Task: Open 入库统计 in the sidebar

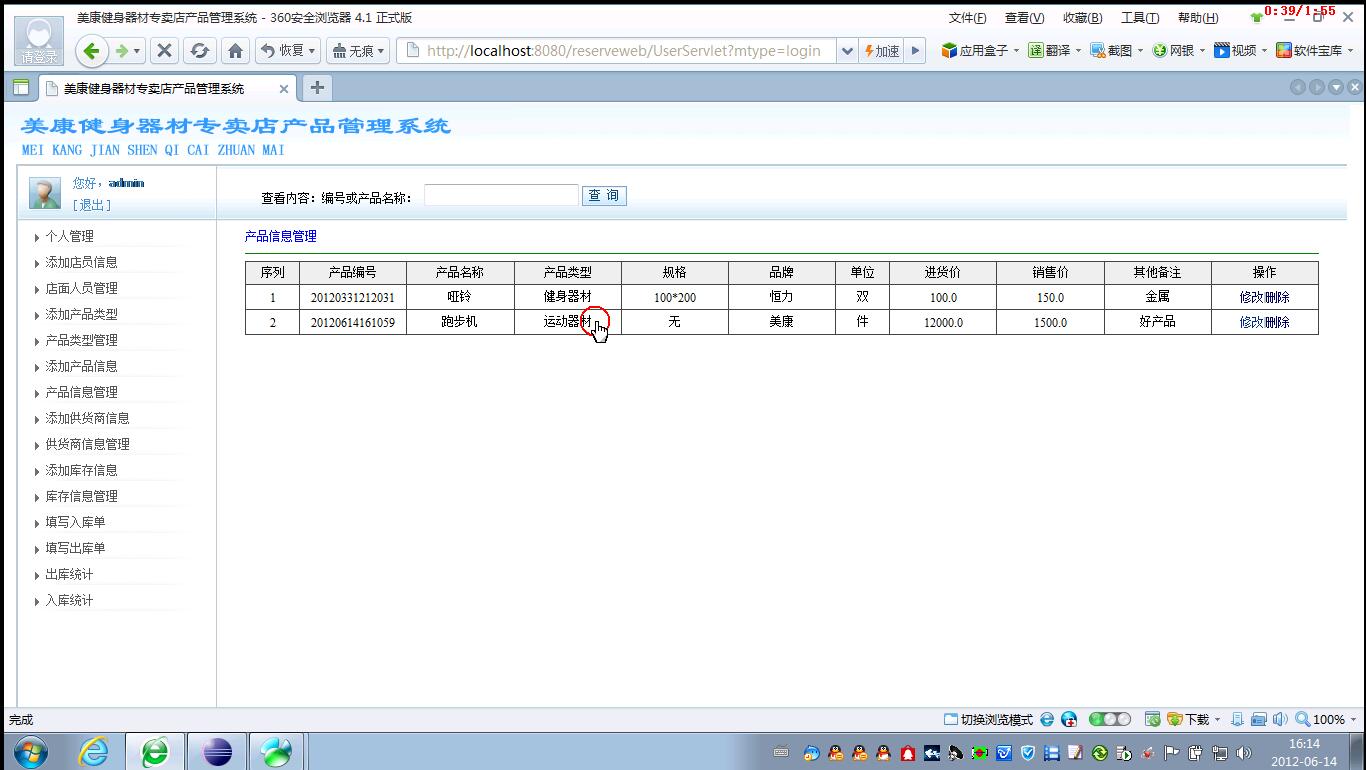Action: click(x=69, y=600)
